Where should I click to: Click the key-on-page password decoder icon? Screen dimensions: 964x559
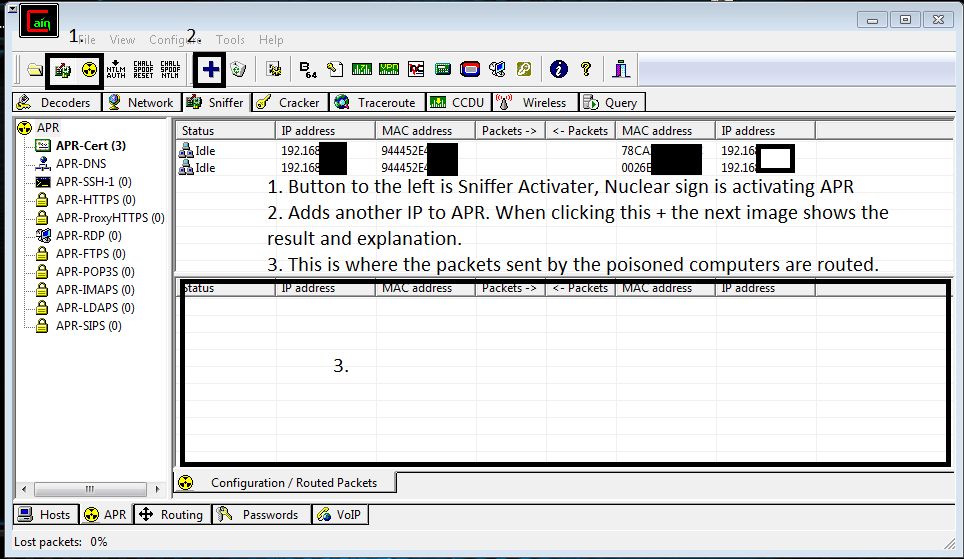334,69
